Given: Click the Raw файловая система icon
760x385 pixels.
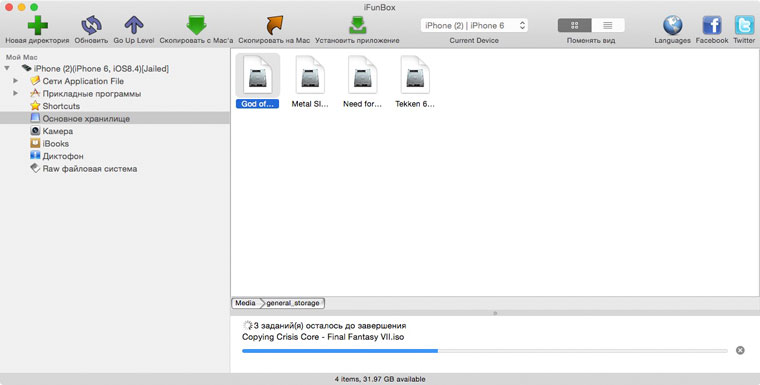Looking at the screenshot, I should click(x=35, y=168).
